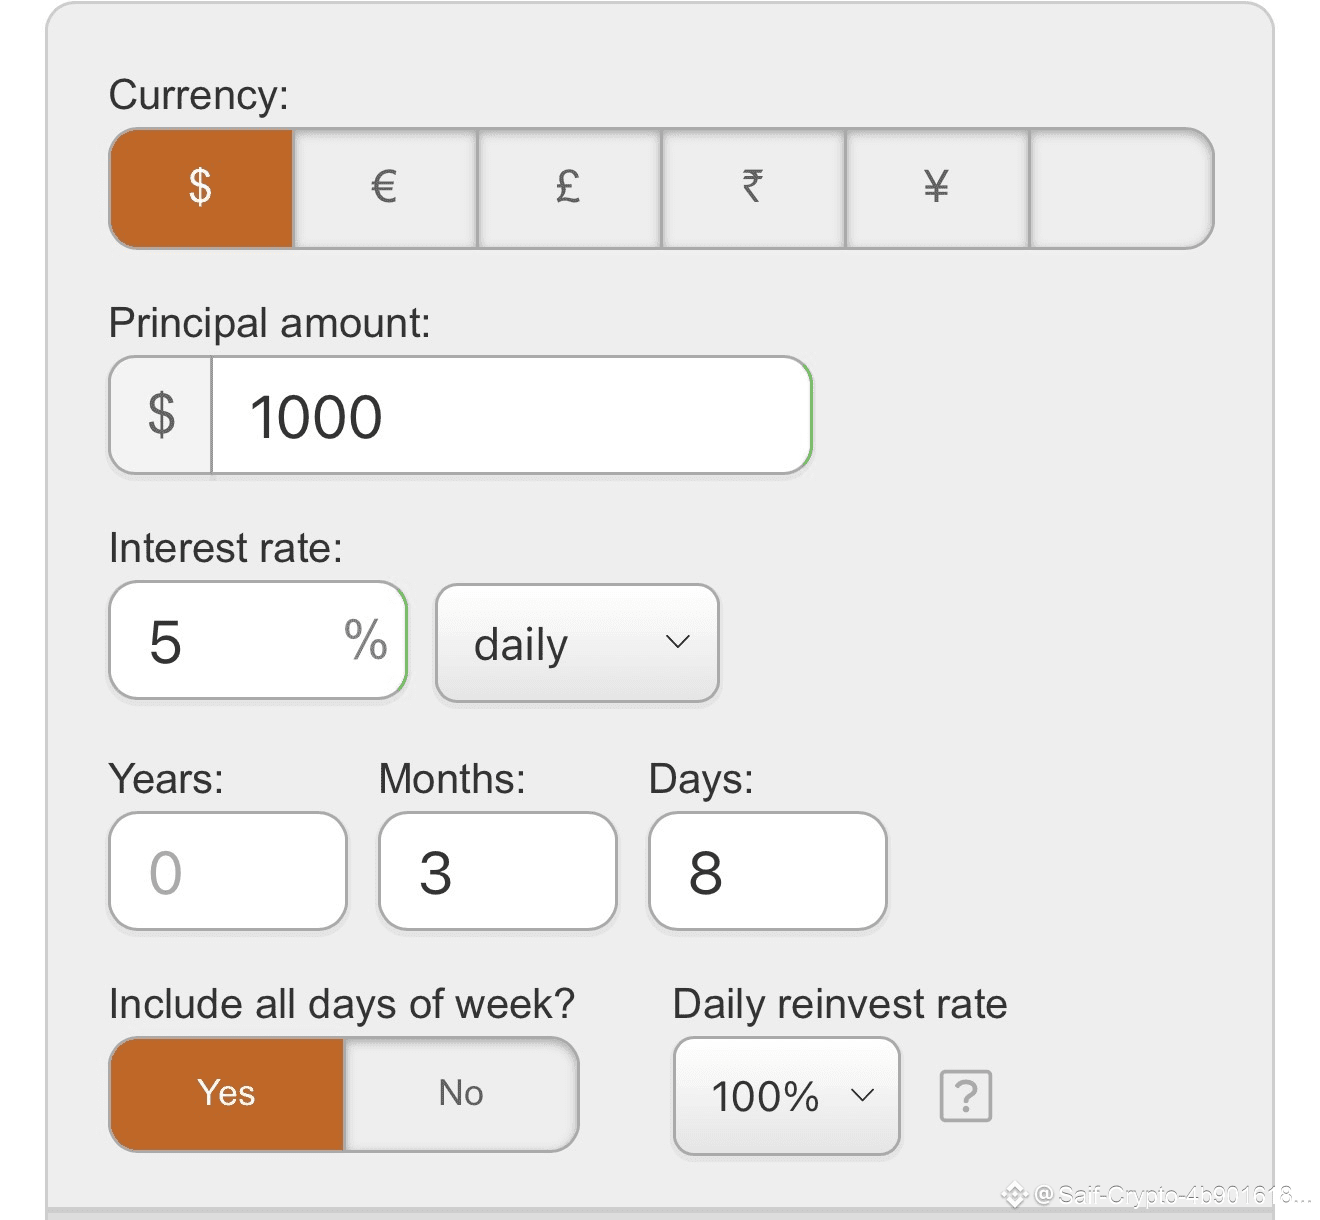Click the question mark help icon
The width and height of the screenshot is (1320, 1220).
tap(965, 1096)
